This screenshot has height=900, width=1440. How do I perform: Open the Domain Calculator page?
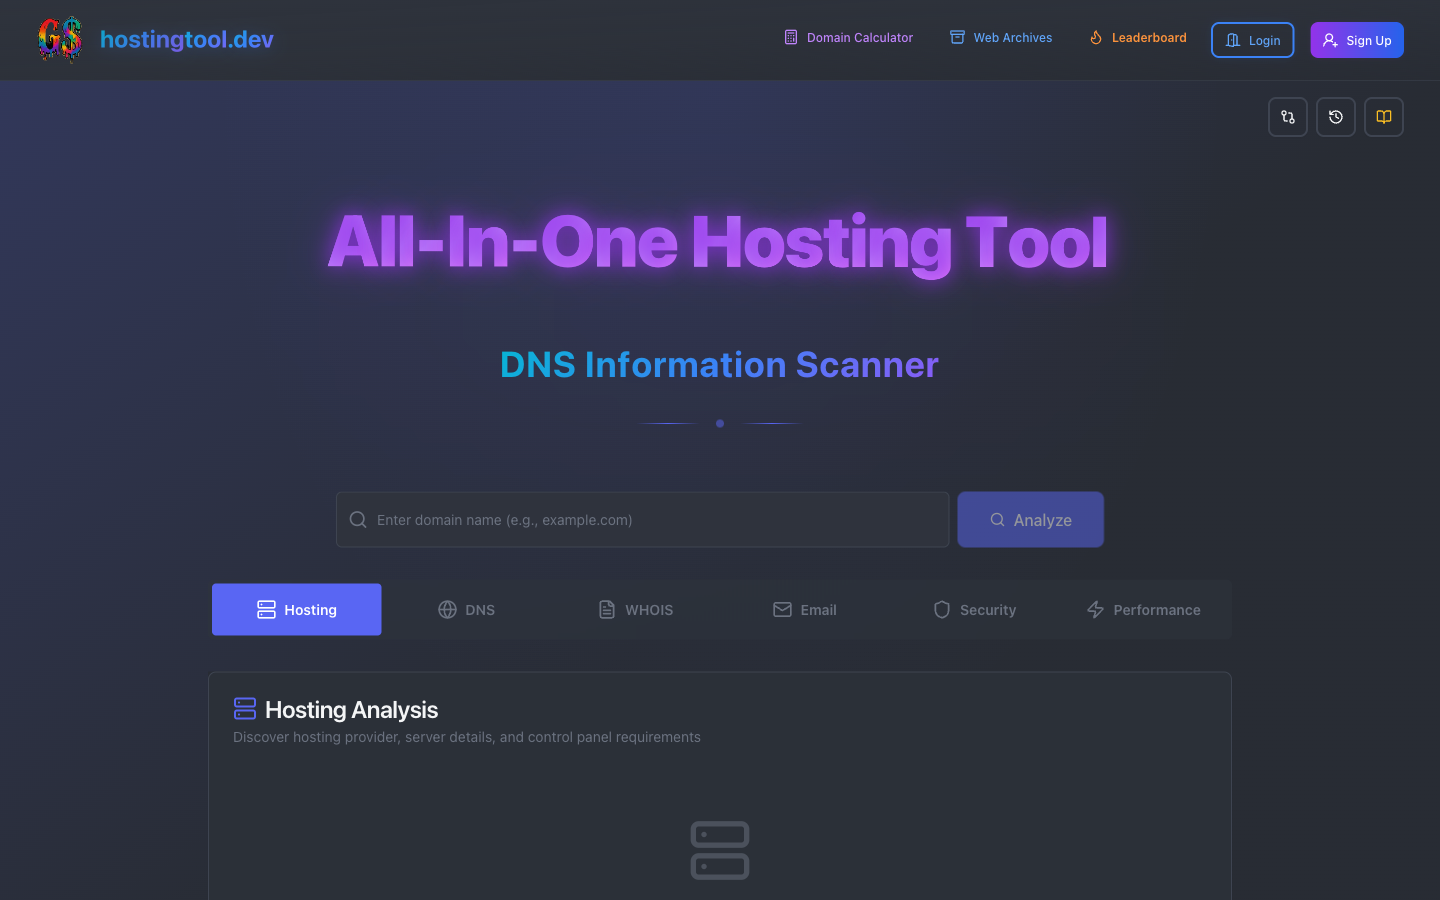coord(848,38)
